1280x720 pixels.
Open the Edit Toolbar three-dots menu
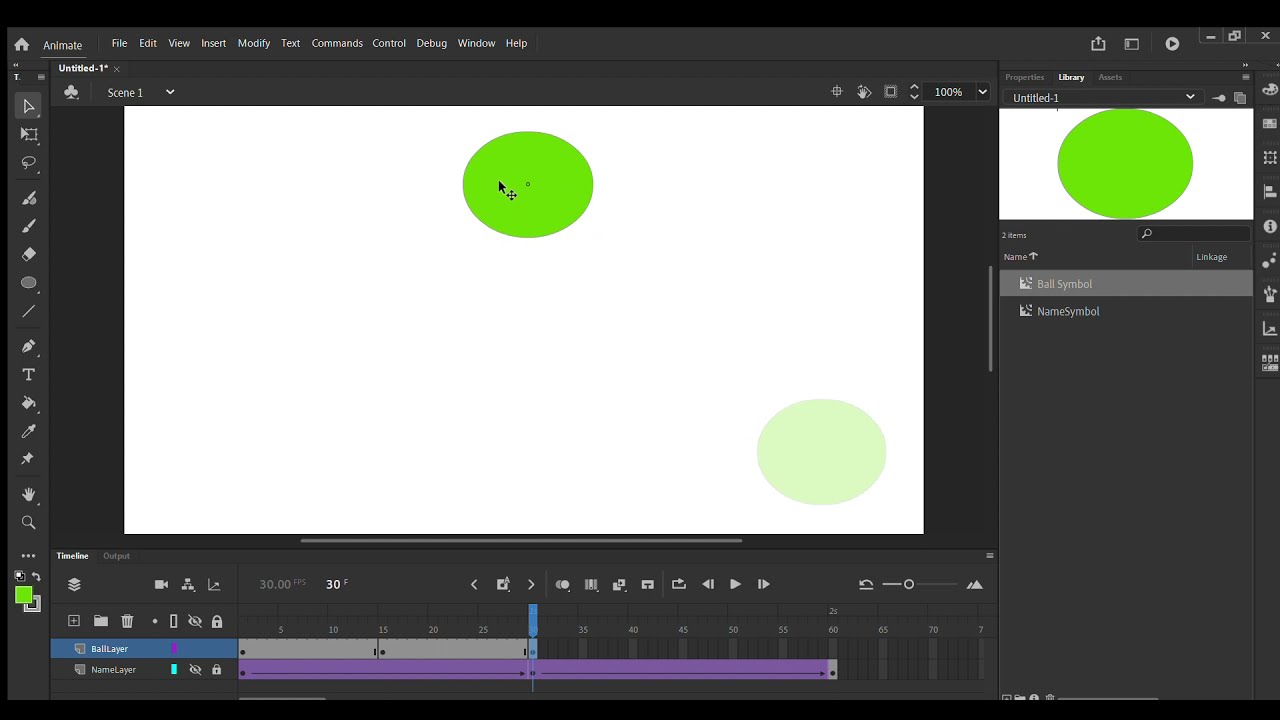click(x=29, y=556)
